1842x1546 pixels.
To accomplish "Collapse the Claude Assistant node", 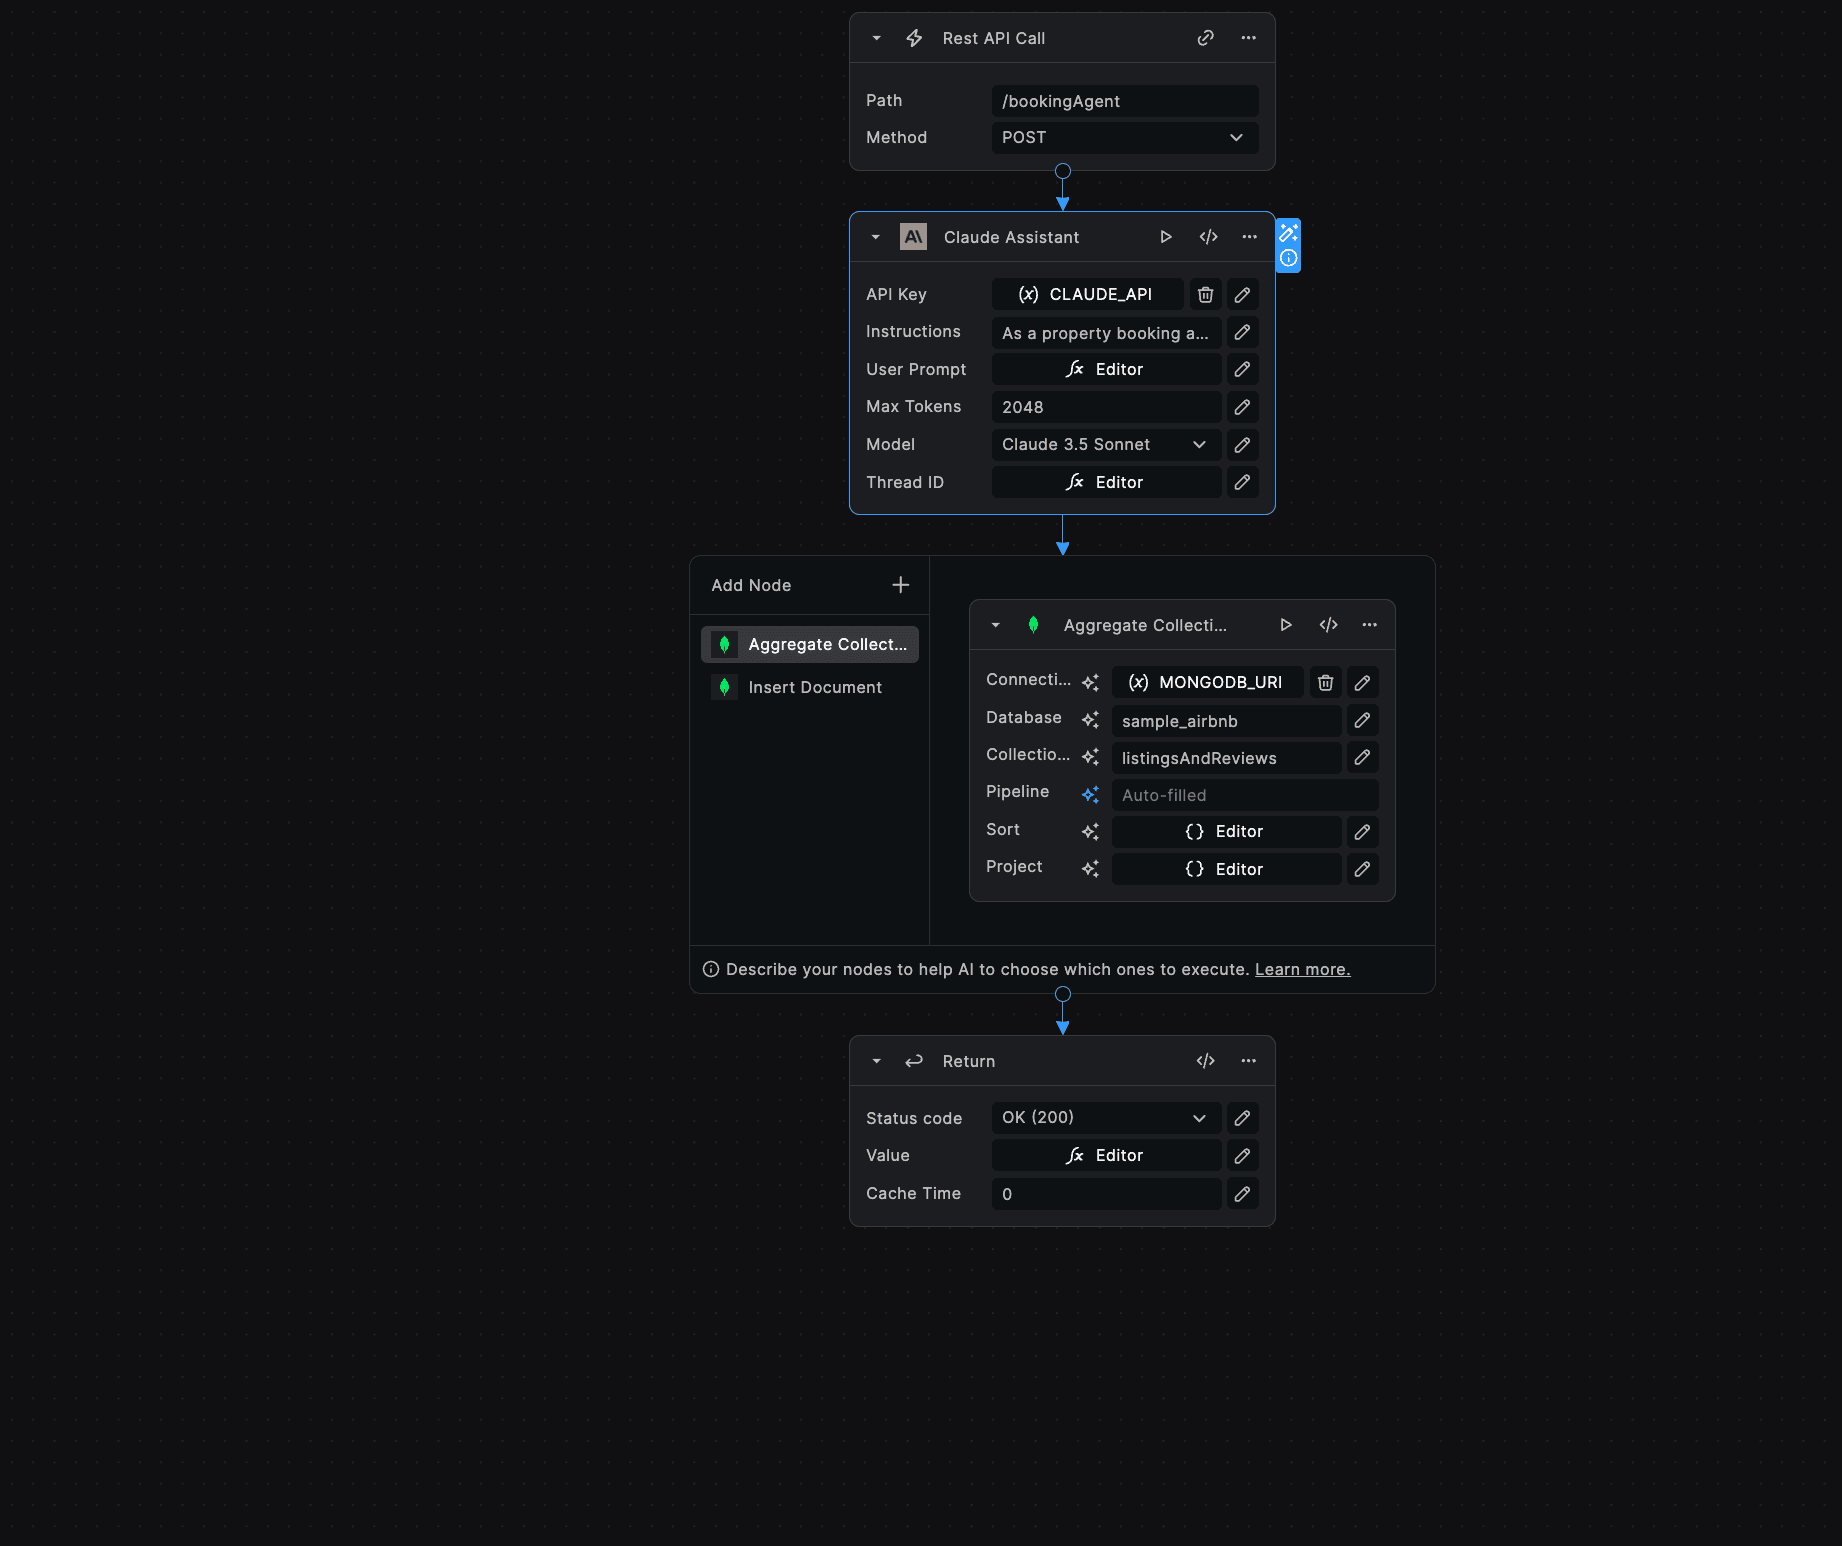I will pyautogui.click(x=875, y=237).
